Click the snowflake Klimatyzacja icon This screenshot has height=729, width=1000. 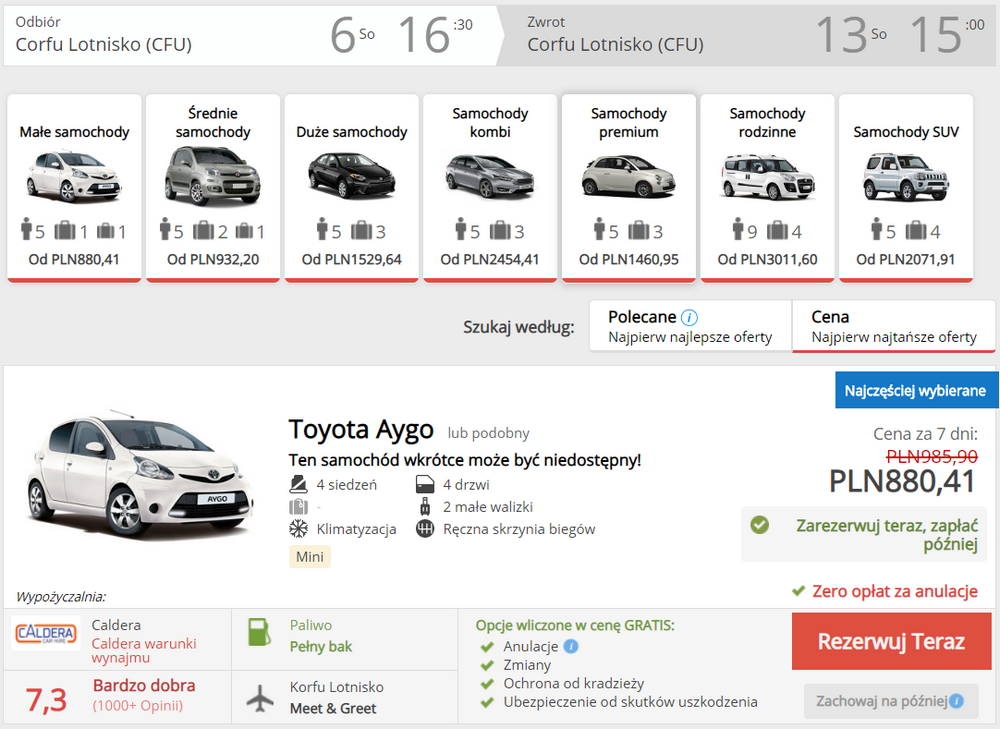point(298,529)
